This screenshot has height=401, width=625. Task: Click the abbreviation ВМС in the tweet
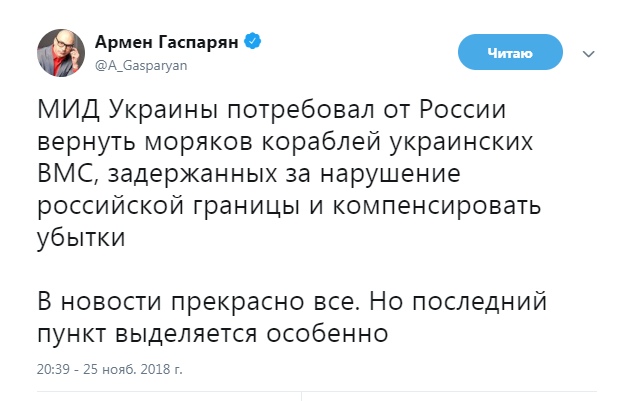click(67, 174)
